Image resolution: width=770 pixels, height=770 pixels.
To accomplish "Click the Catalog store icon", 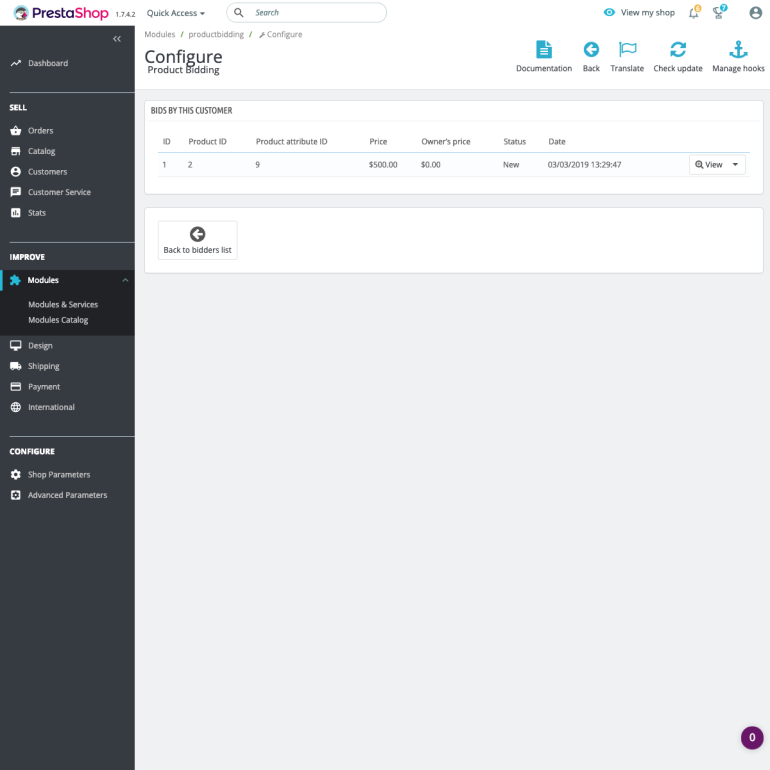I will coord(16,151).
